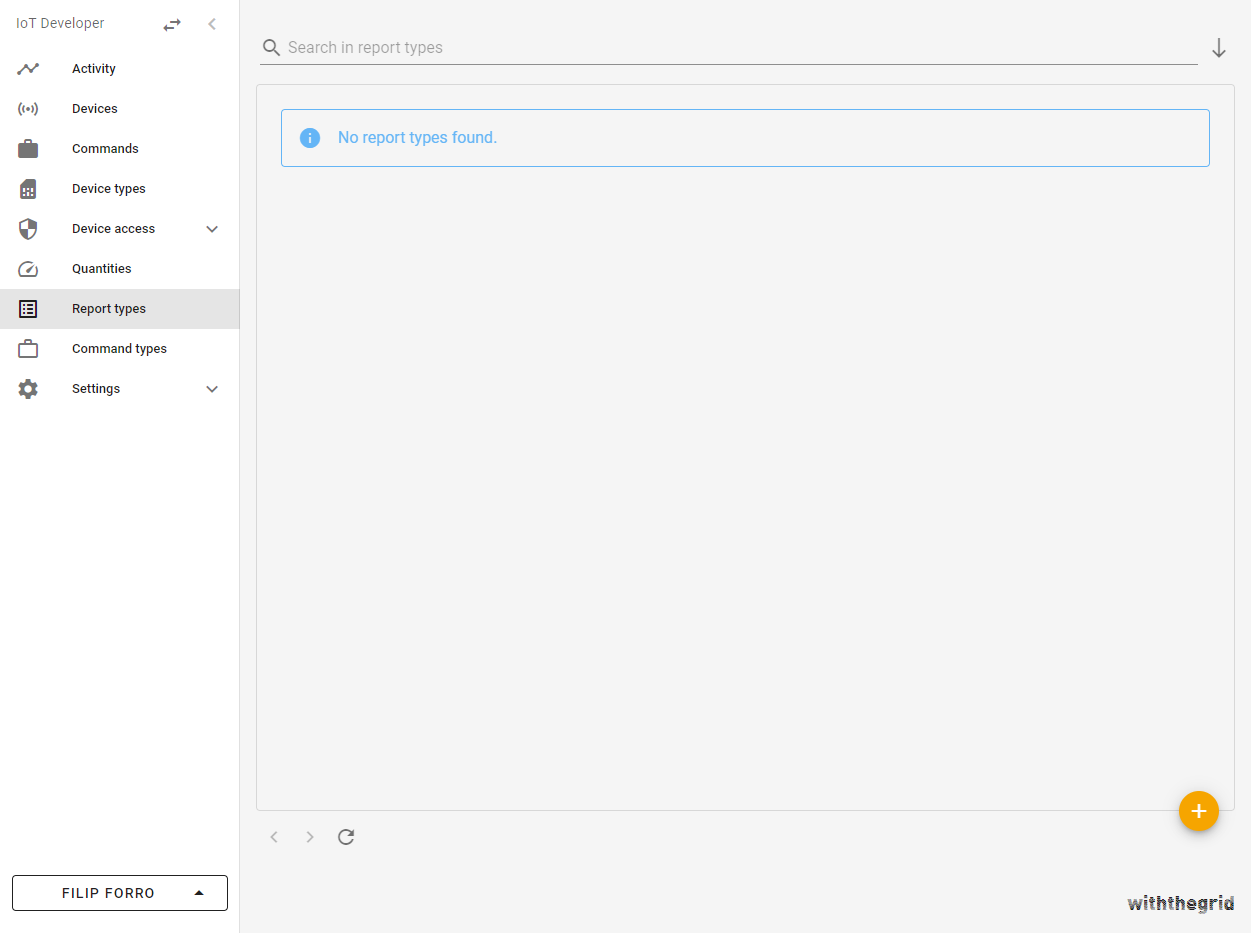Viewport: 1251px width, 933px height.
Task: Create a new report type with the plus button
Action: pyautogui.click(x=1199, y=811)
